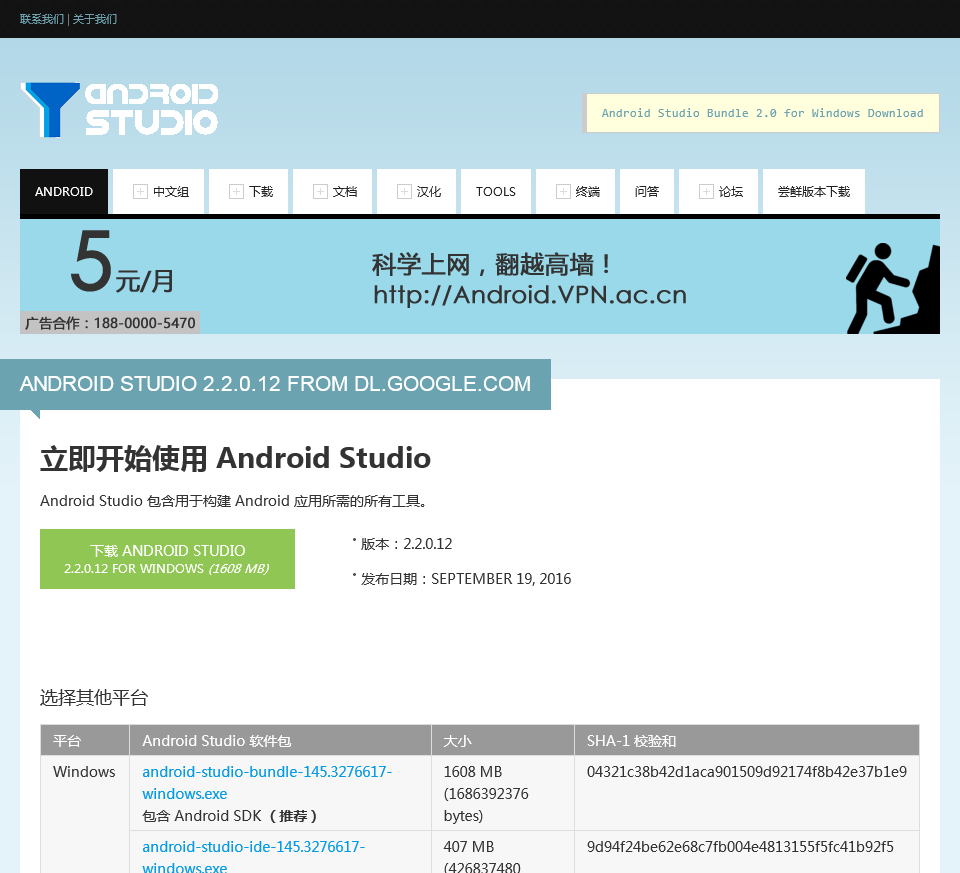Screen dimensions: 960x873
Task: Follow the 联系我们 link in top bar
Action: click(x=42, y=19)
